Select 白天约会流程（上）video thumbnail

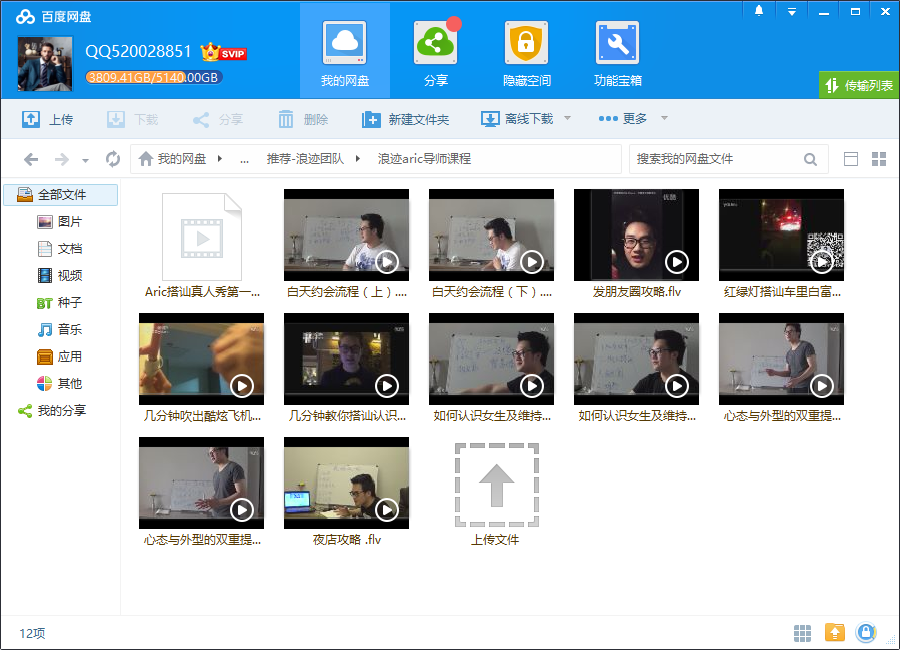pyautogui.click(x=347, y=235)
